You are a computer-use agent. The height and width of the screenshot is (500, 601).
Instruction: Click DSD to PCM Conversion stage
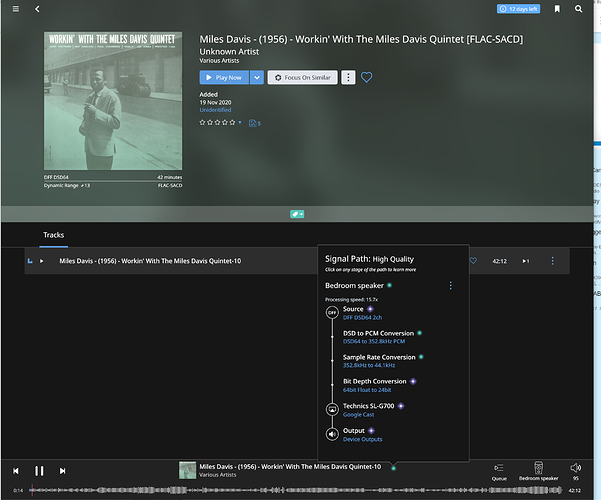click(378, 333)
